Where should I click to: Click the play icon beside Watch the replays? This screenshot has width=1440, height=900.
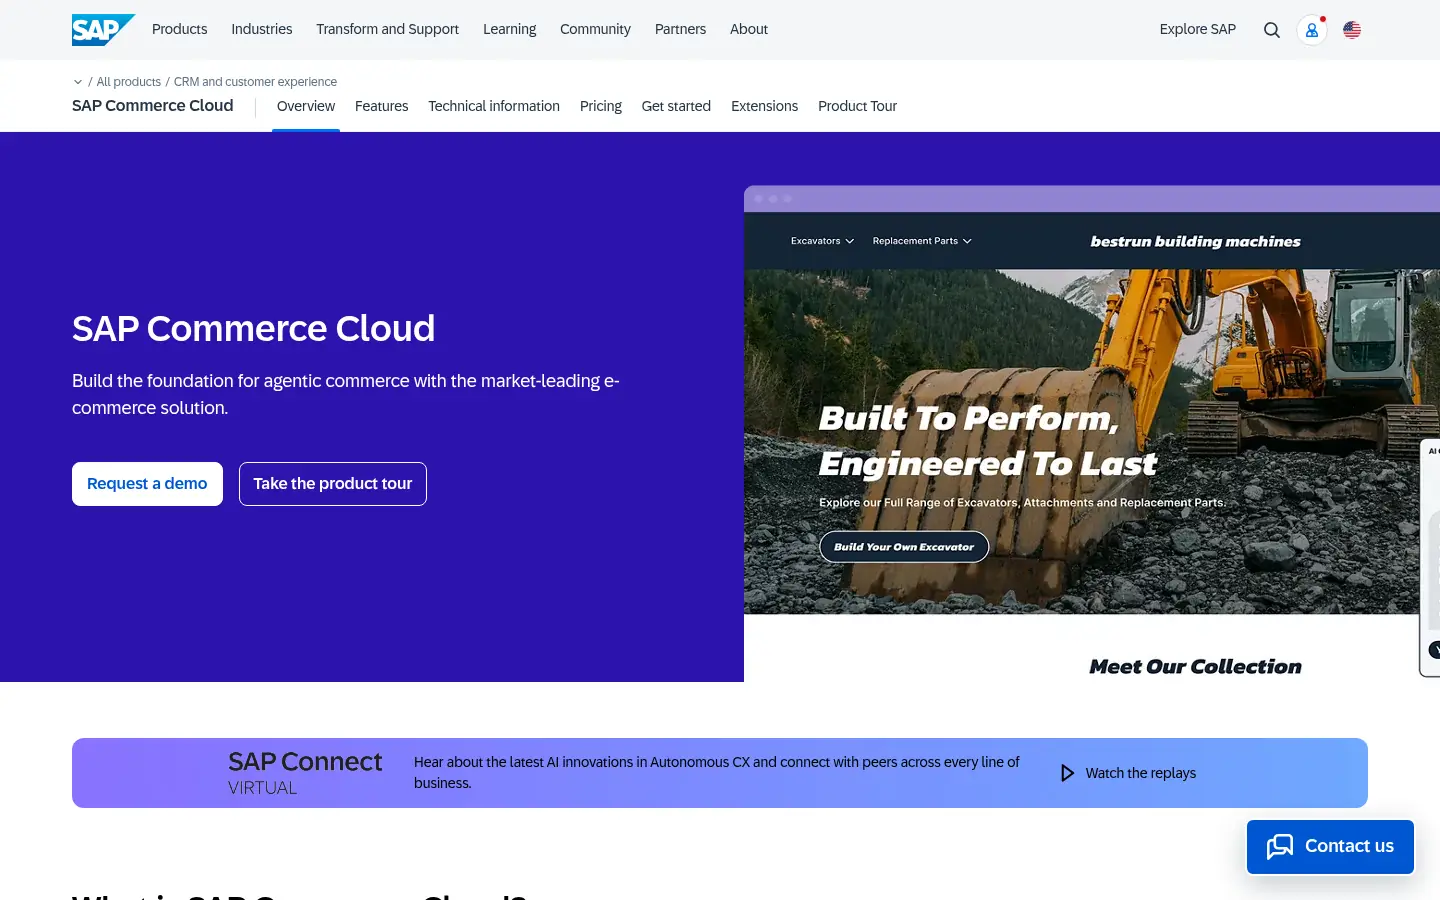(x=1067, y=773)
